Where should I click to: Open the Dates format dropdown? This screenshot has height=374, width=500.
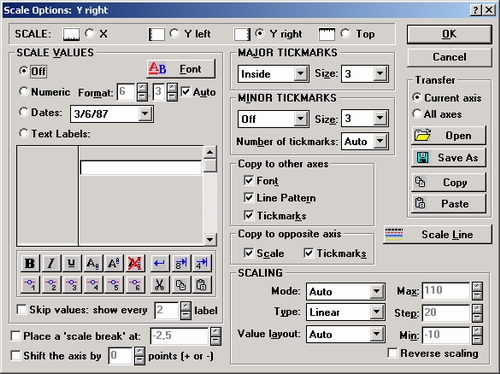click(x=145, y=114)
